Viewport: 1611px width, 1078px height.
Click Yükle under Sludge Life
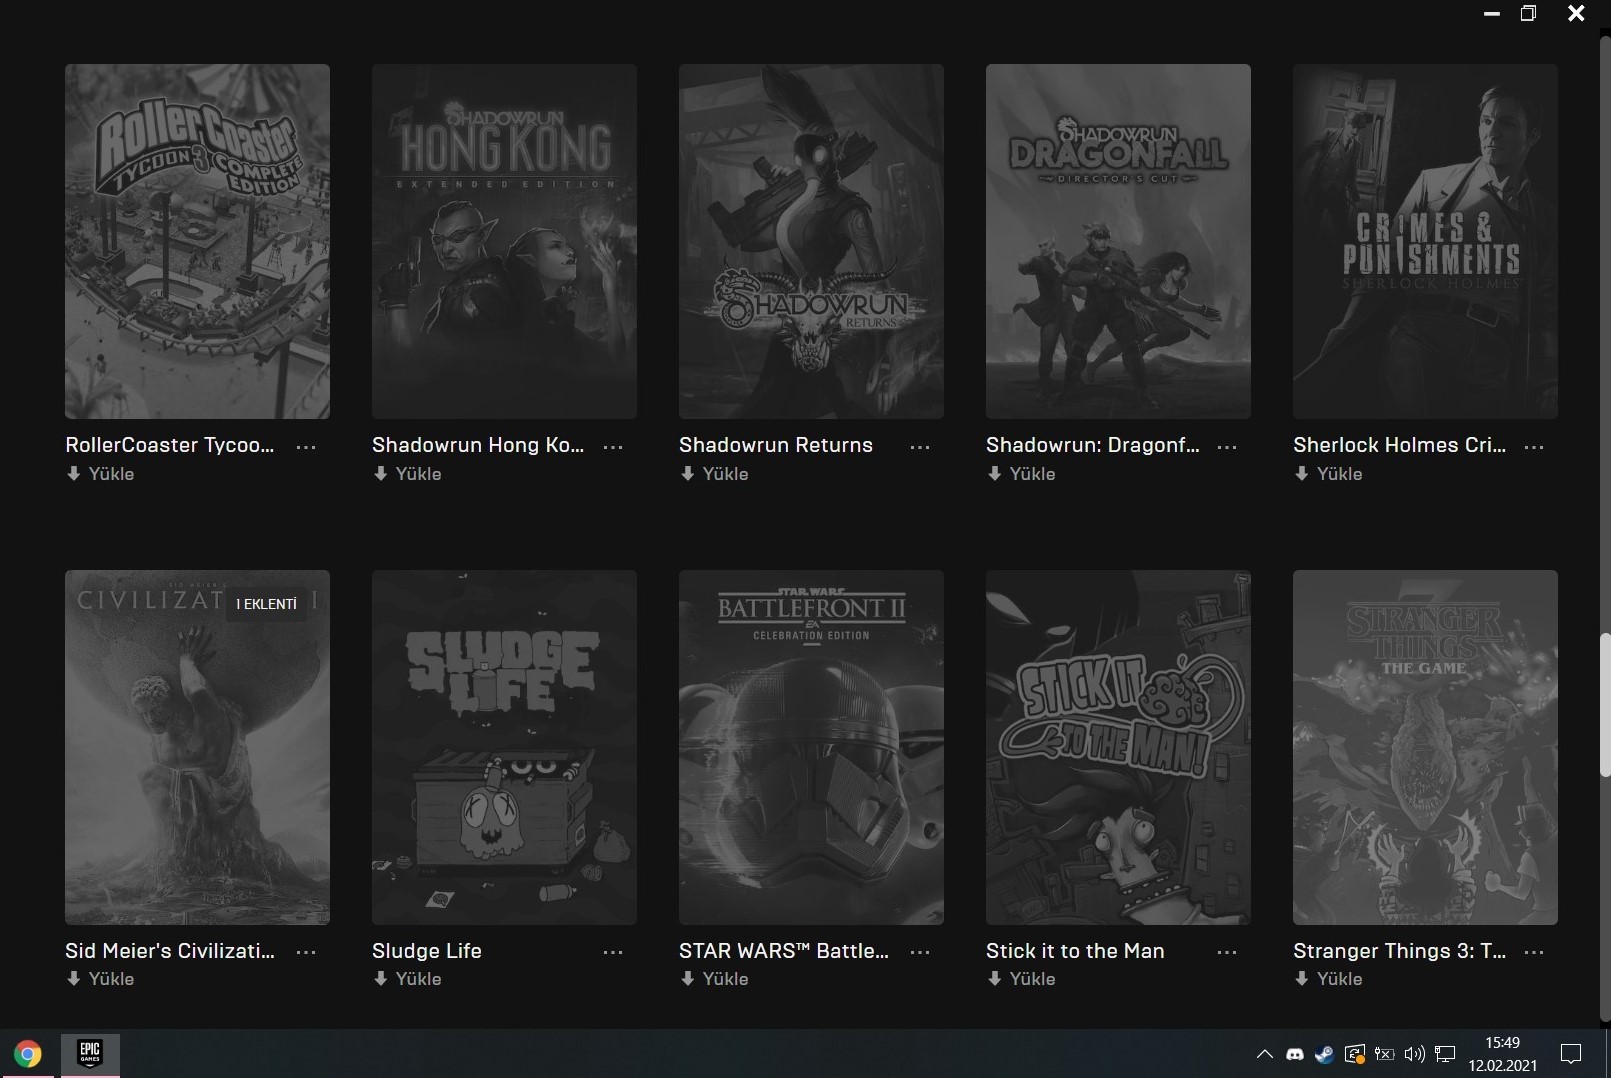407,979
